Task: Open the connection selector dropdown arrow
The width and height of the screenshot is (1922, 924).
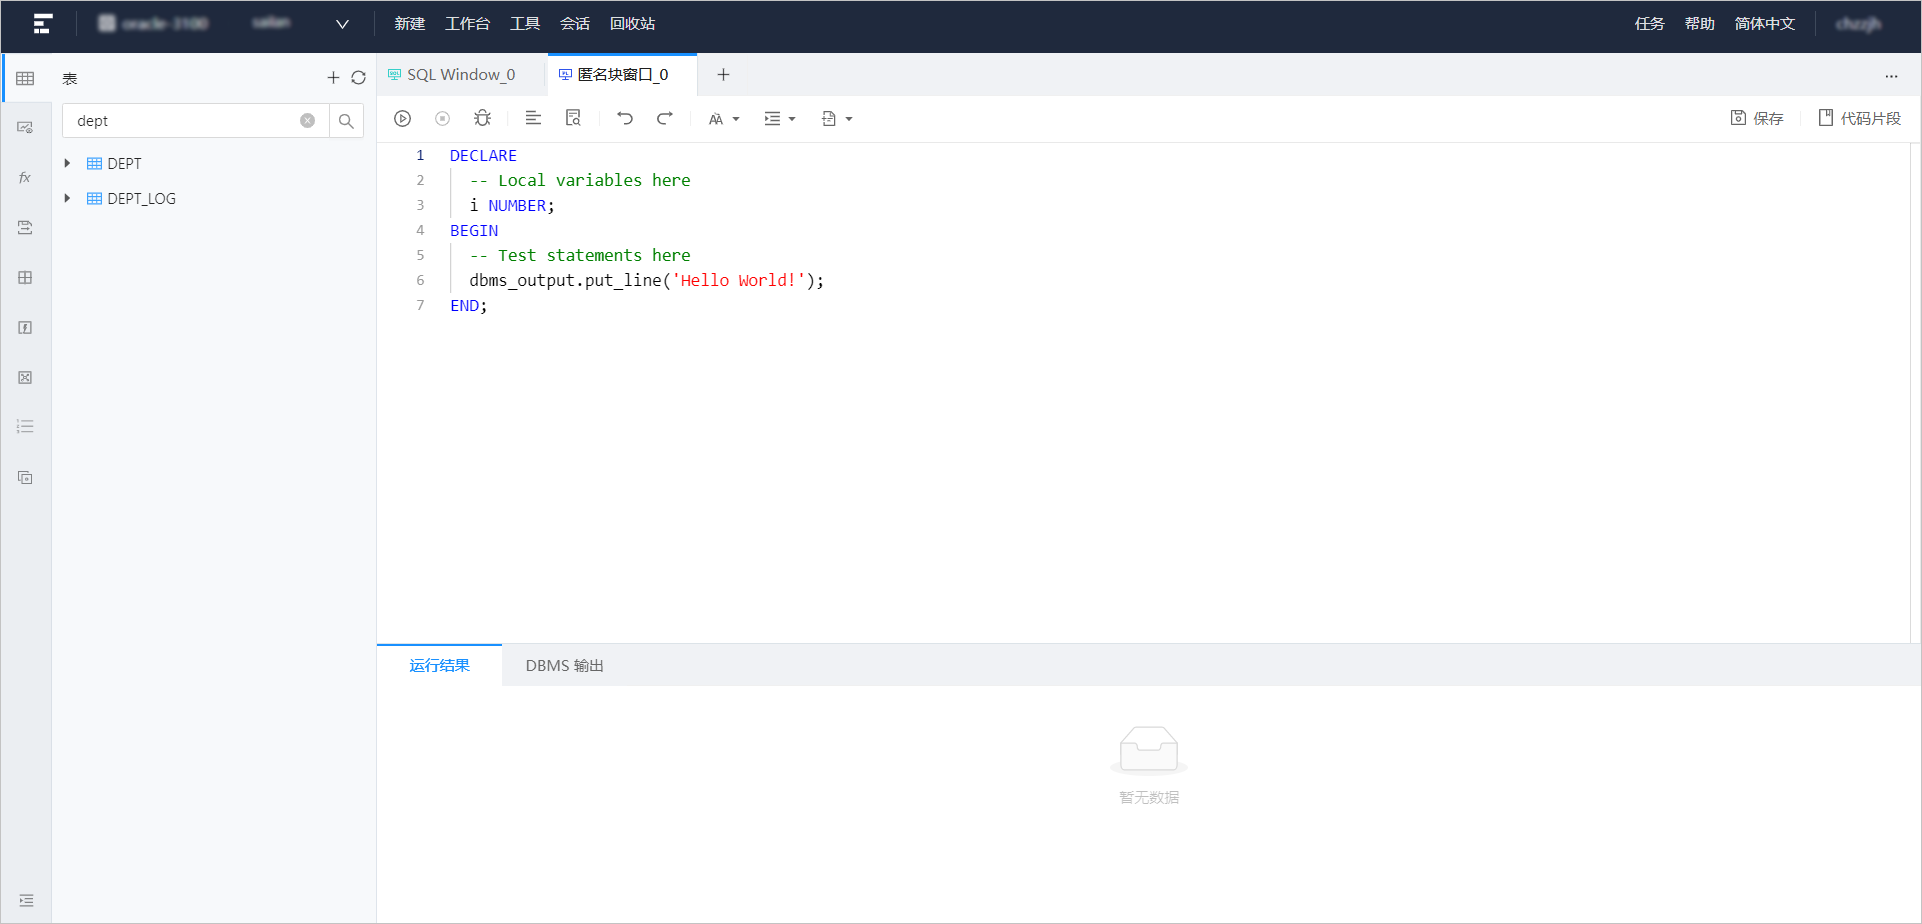Action: (342, 24)
